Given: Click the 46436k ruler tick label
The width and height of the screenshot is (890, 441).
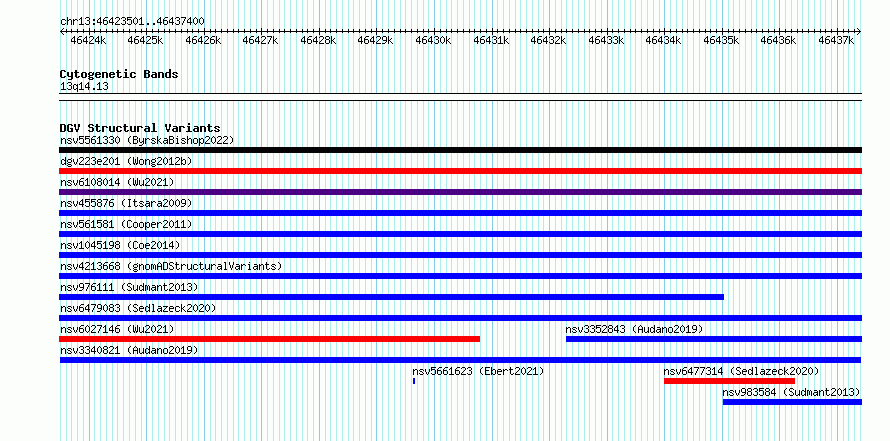Looking at the screenshot, I should (779, 40).
